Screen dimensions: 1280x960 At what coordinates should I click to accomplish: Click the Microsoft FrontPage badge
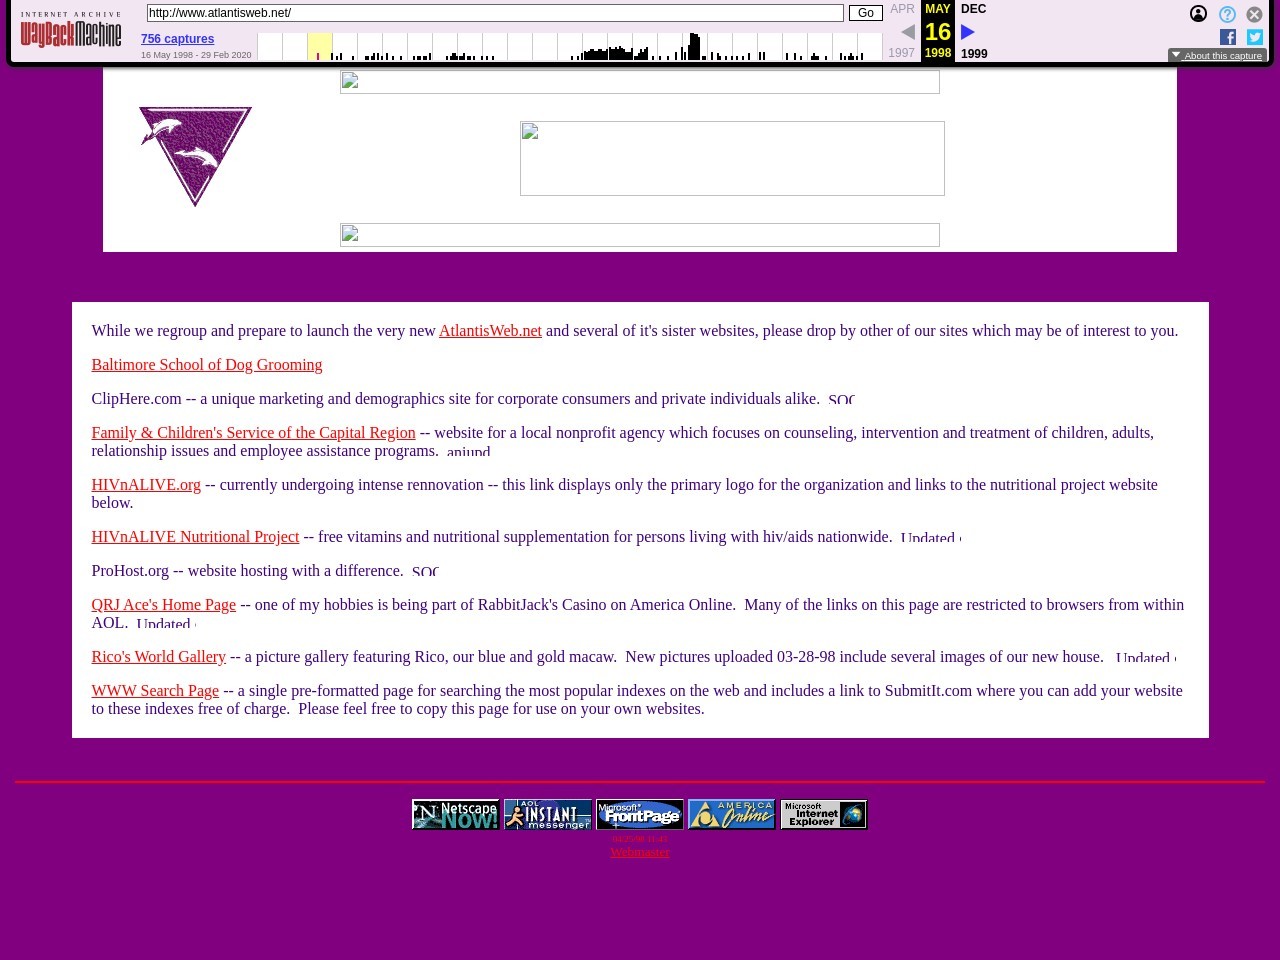(639, 815)
